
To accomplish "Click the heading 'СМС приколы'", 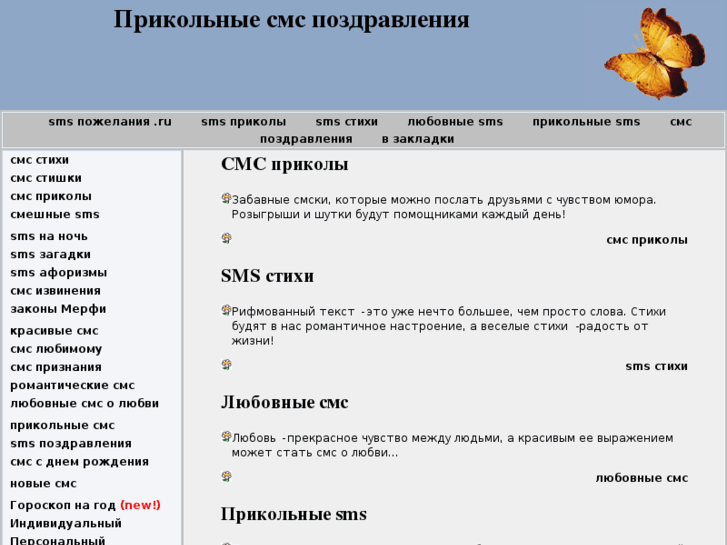I will (284, 164).
